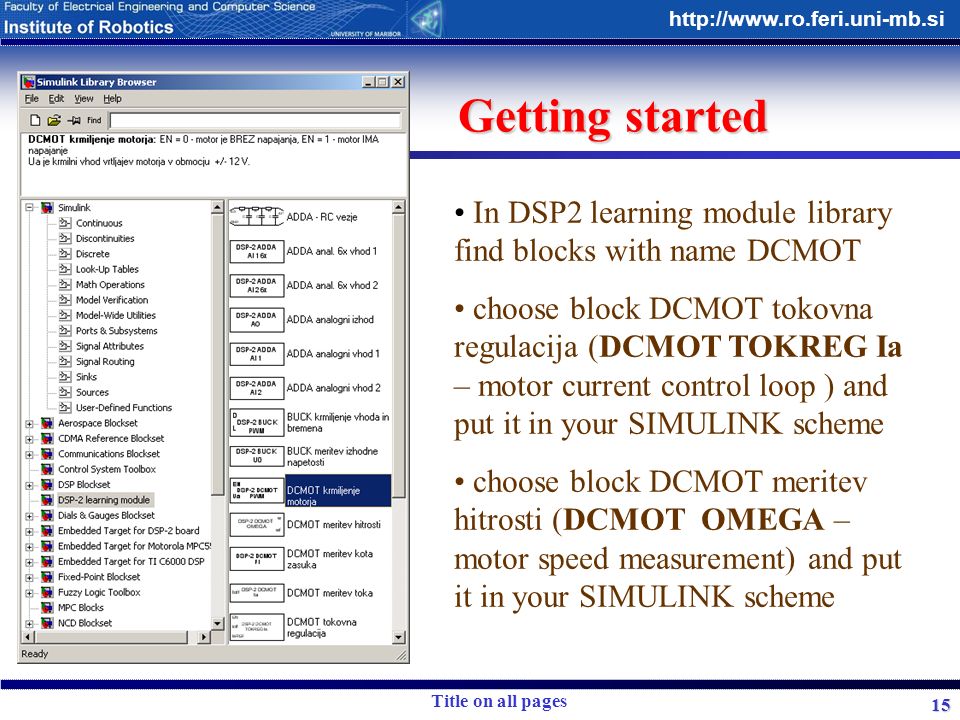This screenshot has width=960, height=720.
Task: Select the Sources library
Action: [x=92, y=392]
